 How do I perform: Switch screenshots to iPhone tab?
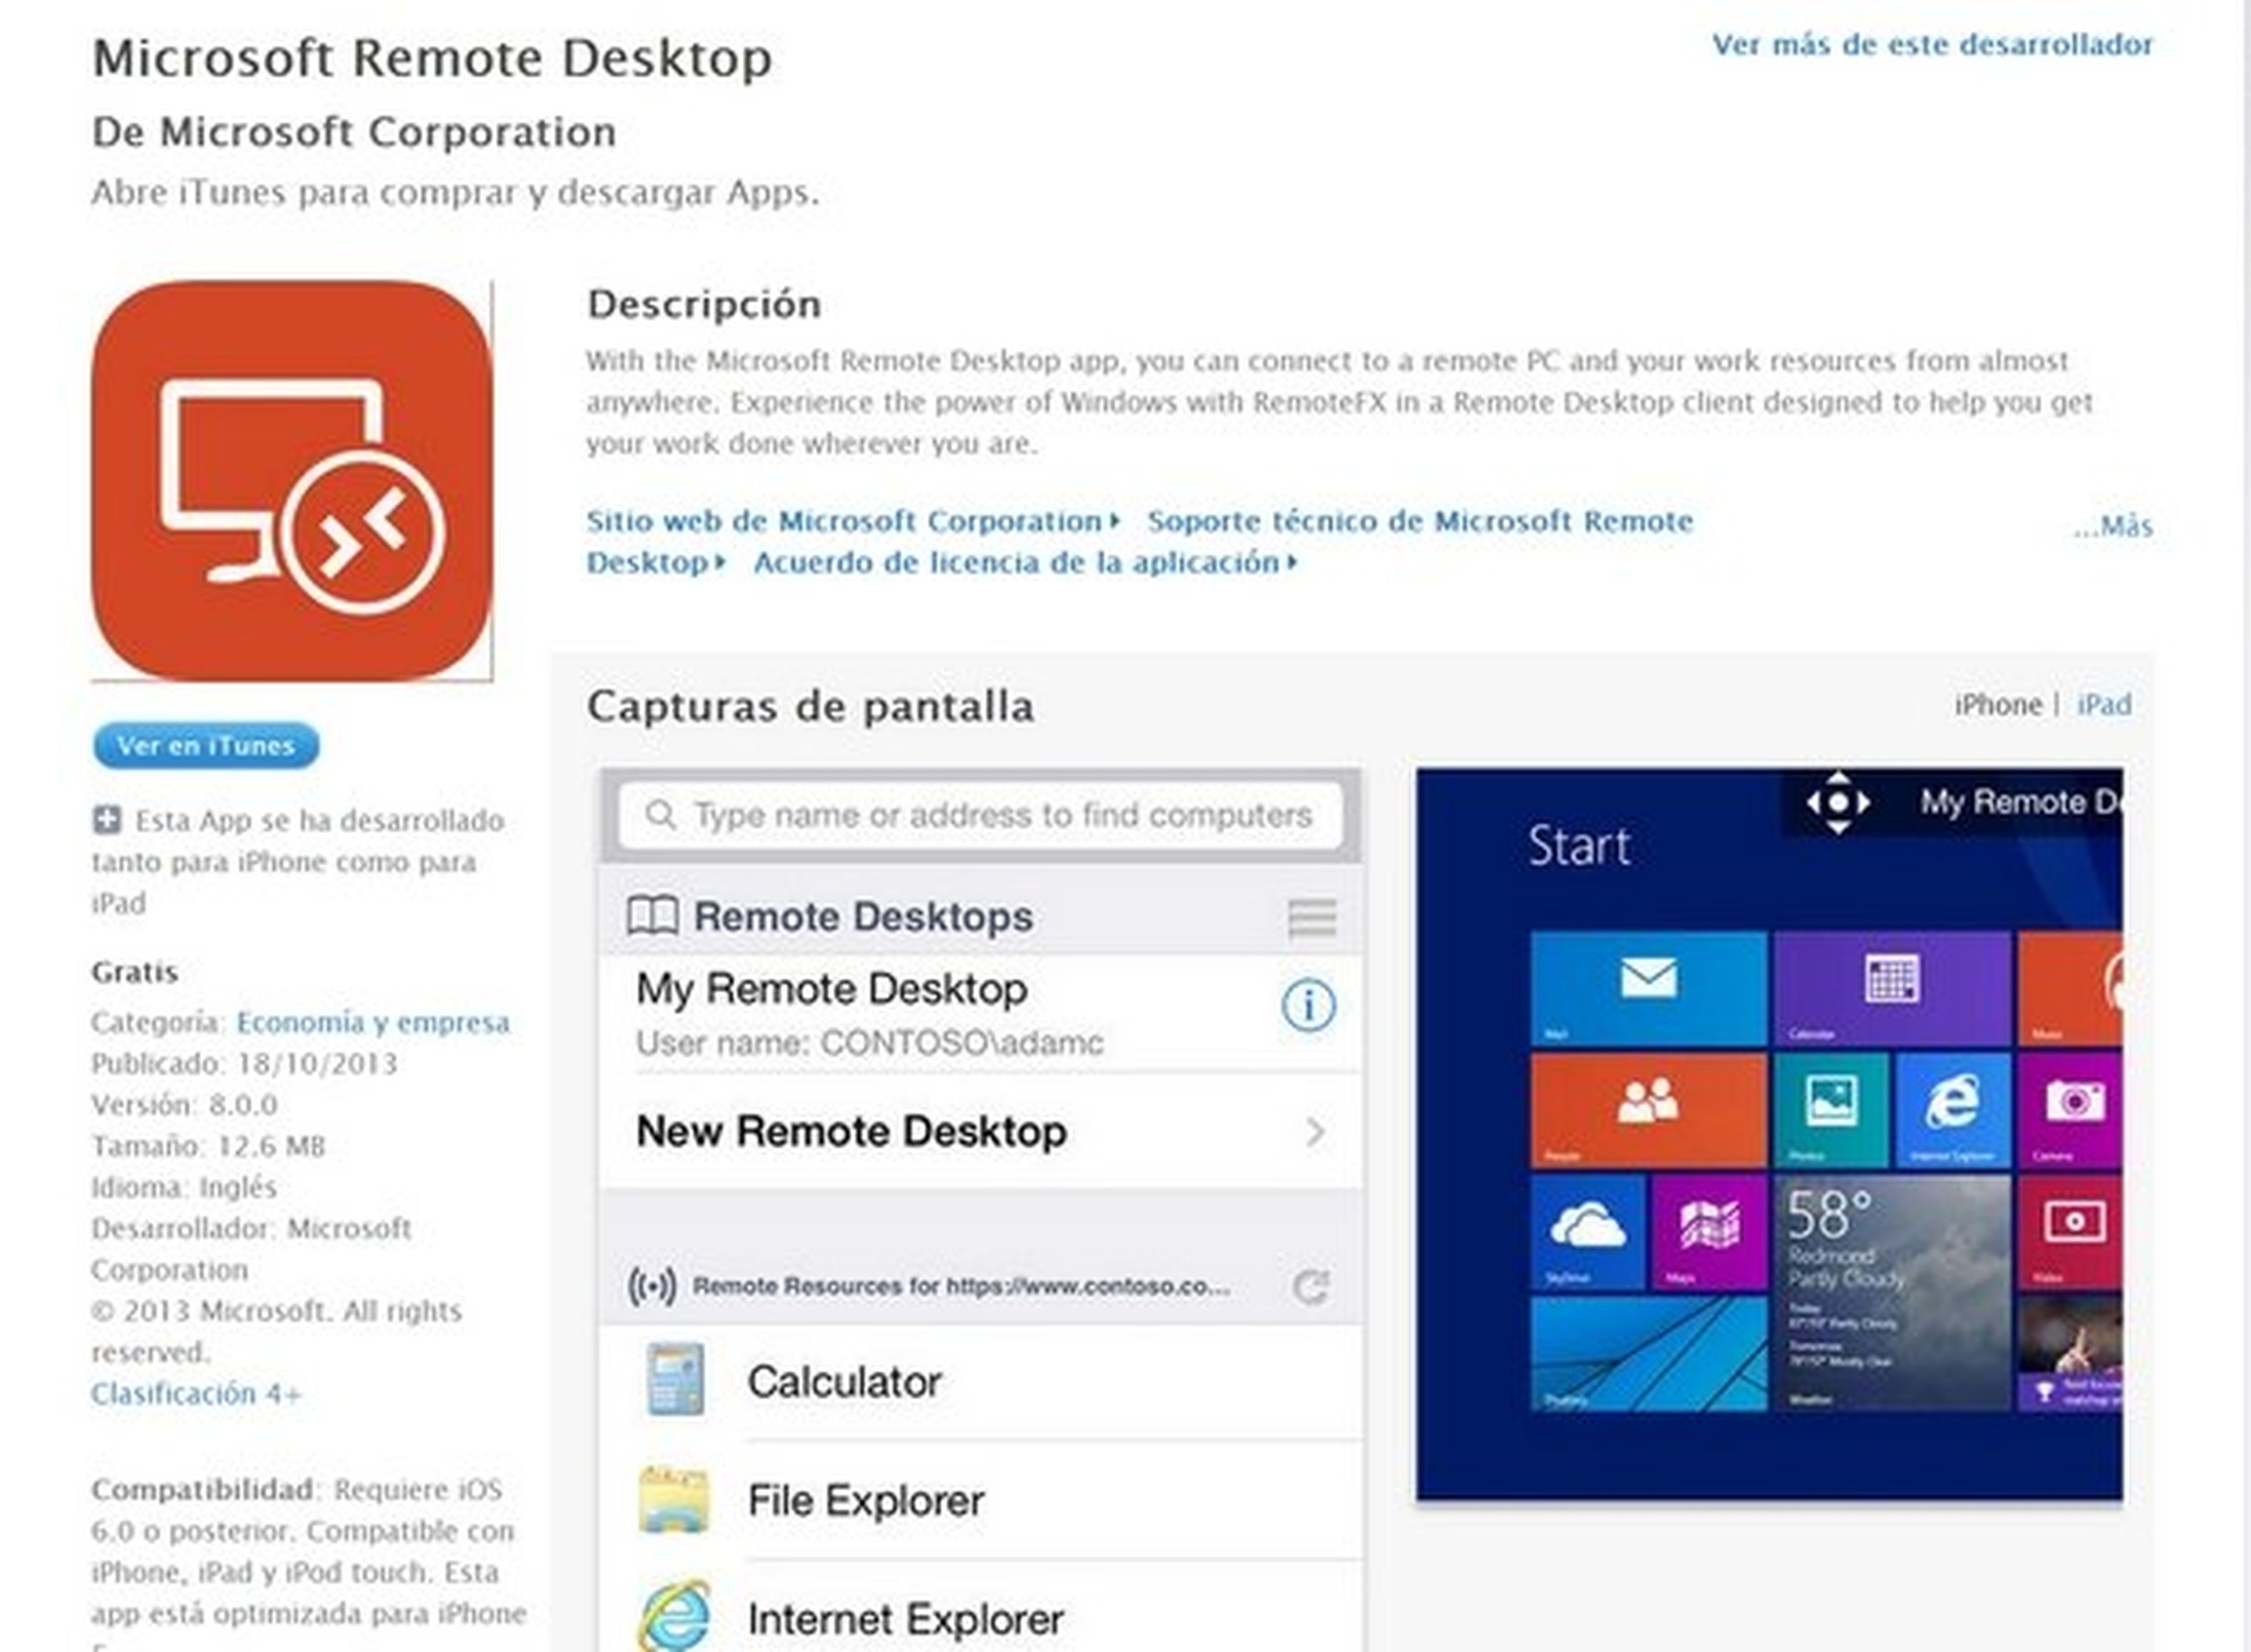(x=1997, y=705)
